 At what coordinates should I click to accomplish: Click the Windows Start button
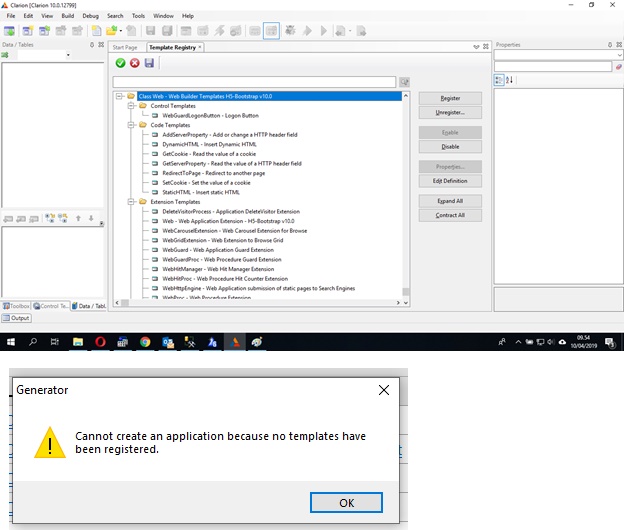click(x=10, y=342)
